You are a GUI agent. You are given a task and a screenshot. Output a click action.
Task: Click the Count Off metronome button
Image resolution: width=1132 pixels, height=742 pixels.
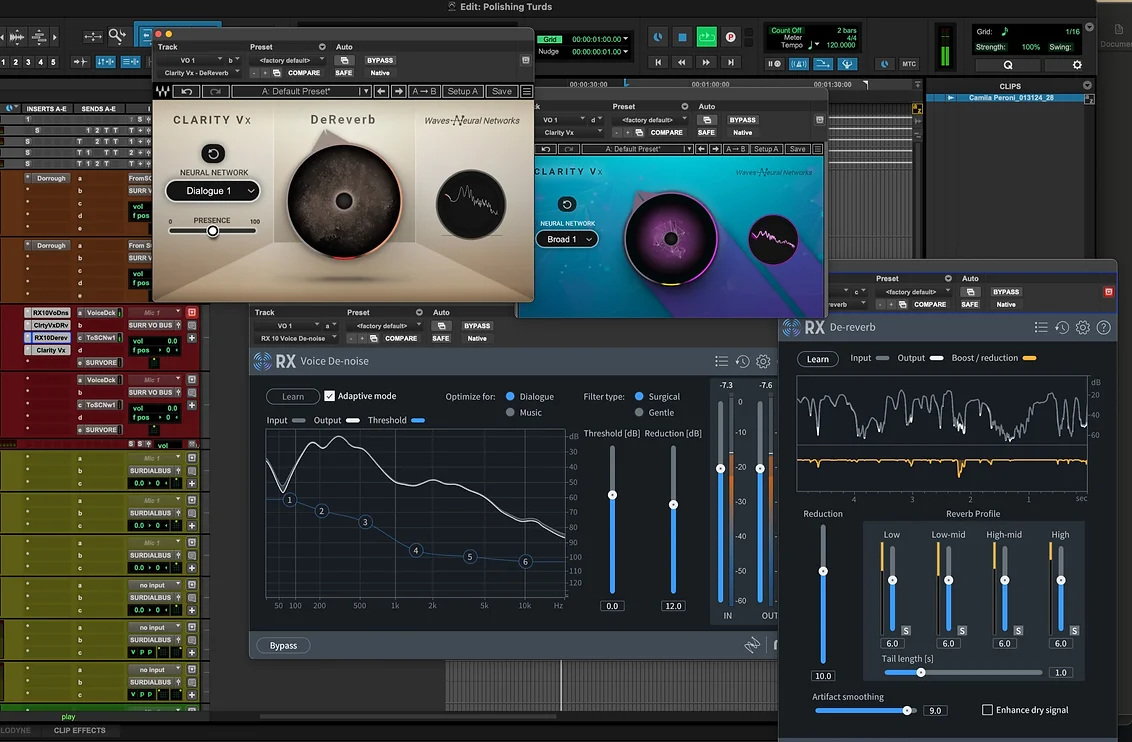785,30
